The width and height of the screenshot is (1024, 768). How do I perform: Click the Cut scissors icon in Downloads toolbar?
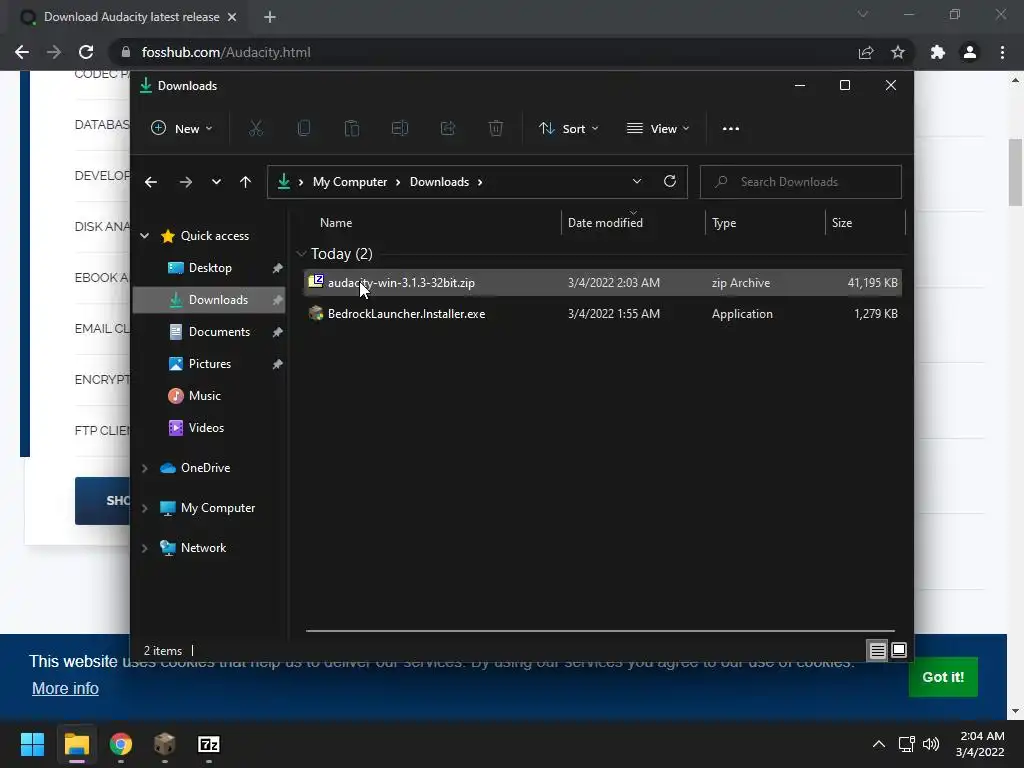[x=255, y=129]
